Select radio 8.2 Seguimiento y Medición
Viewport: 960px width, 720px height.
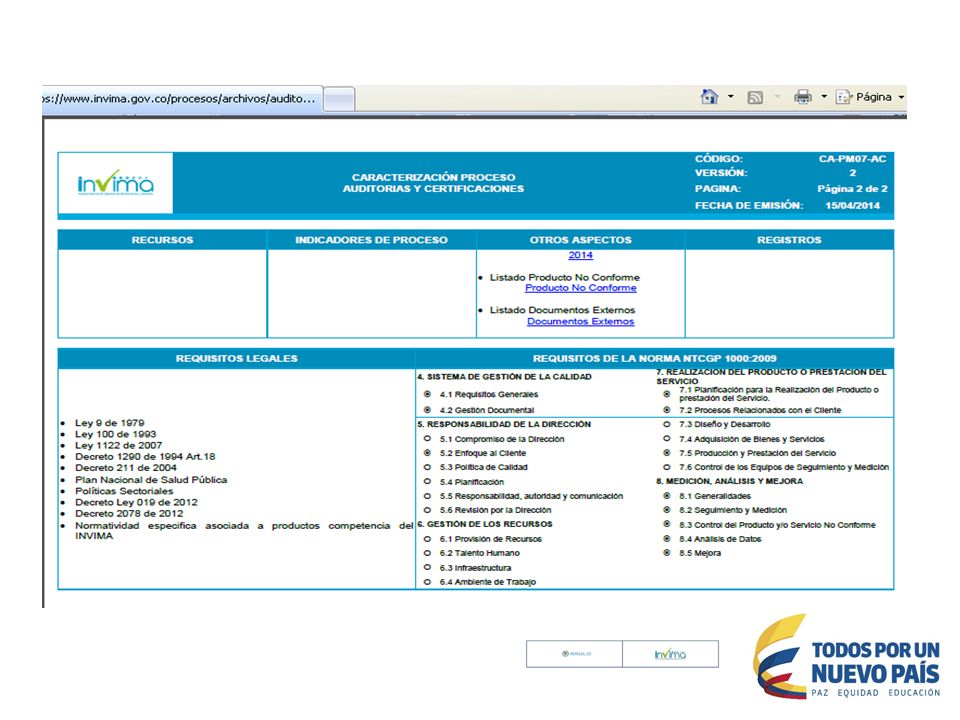[667, 510]
